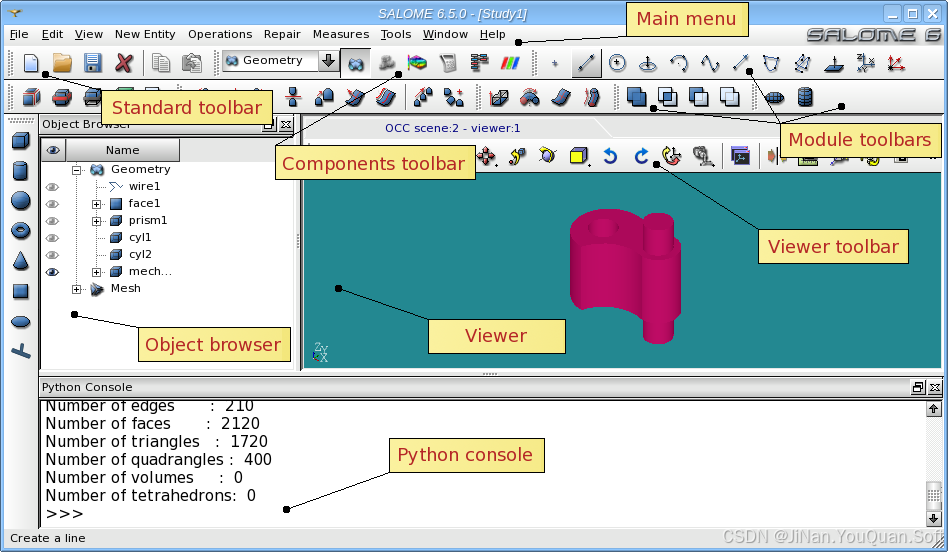Create a Torus primitive from left toolbar

click(x=21, y=230)
